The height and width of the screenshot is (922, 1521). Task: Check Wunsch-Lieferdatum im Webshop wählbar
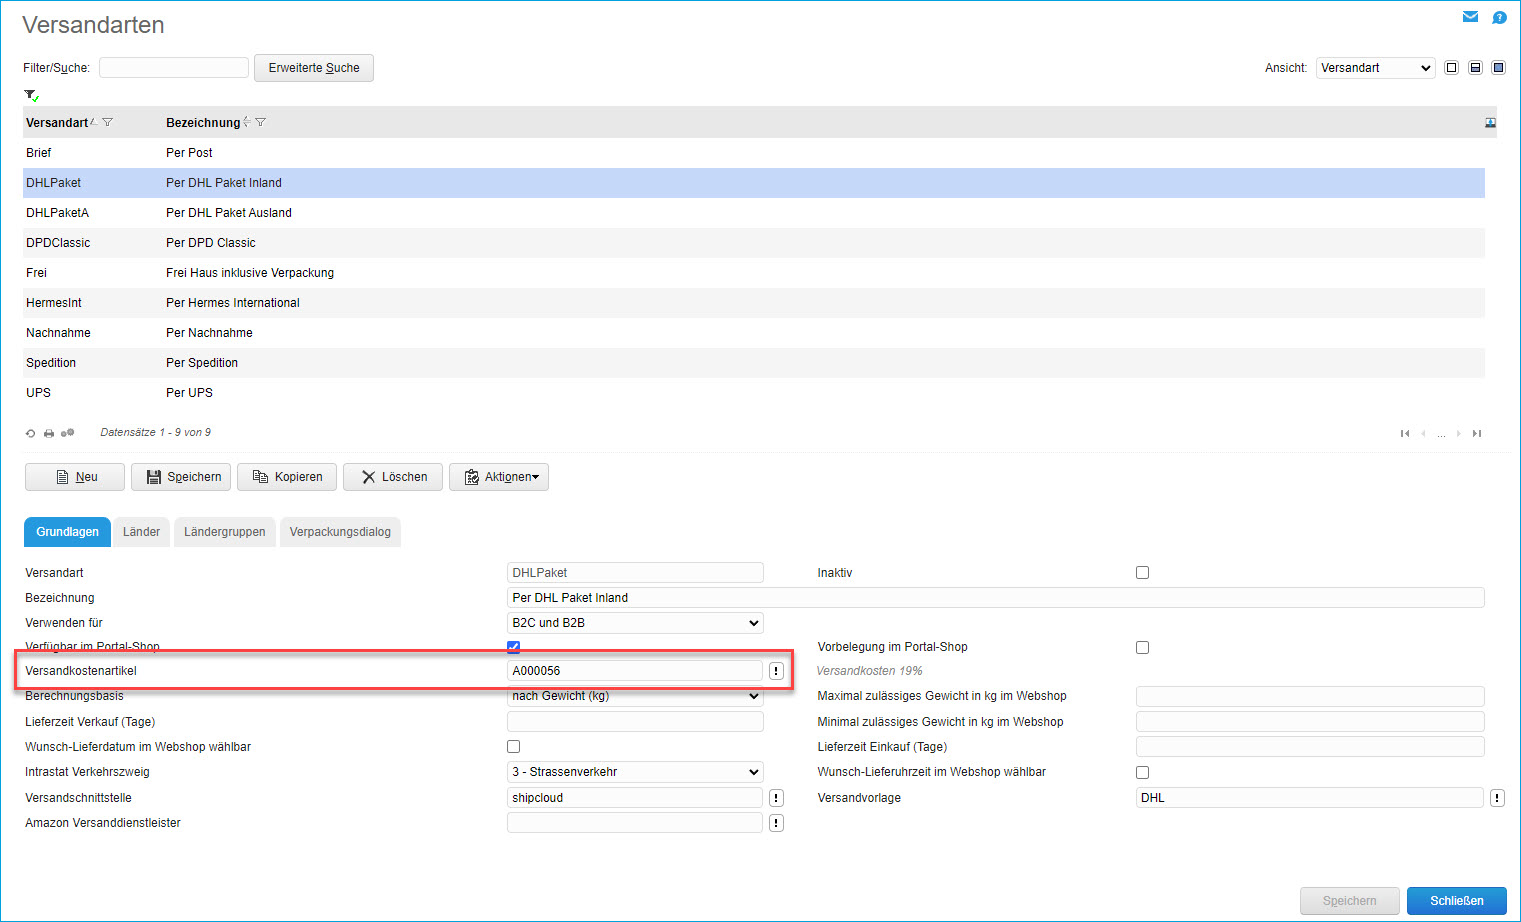coord(513,747)
